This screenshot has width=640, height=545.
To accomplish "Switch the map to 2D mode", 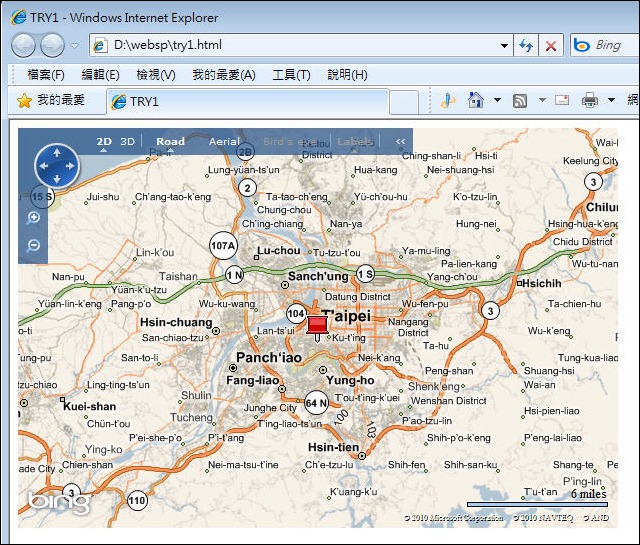I will pos(104,141).
